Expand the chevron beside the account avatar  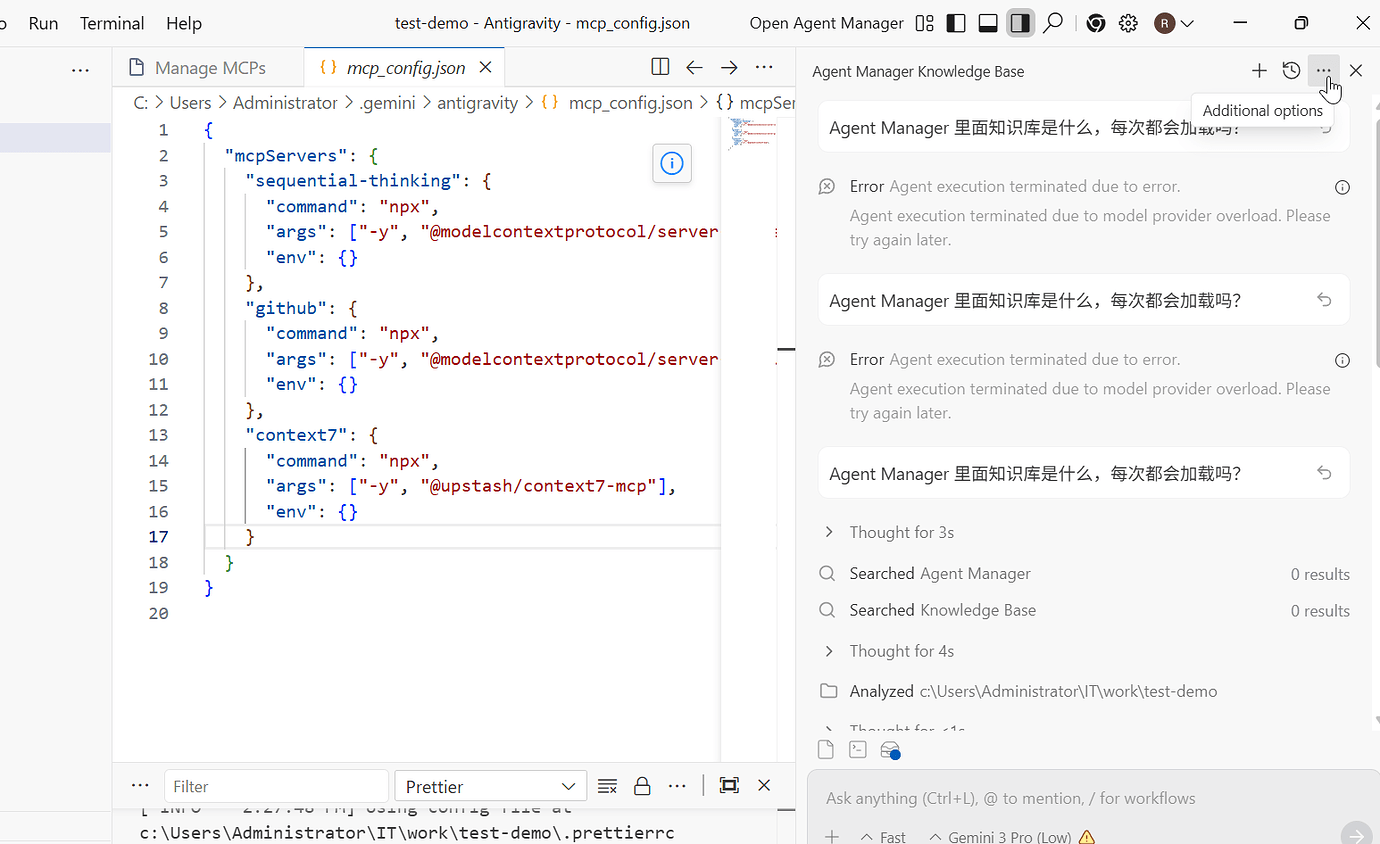coord(1187,23)
